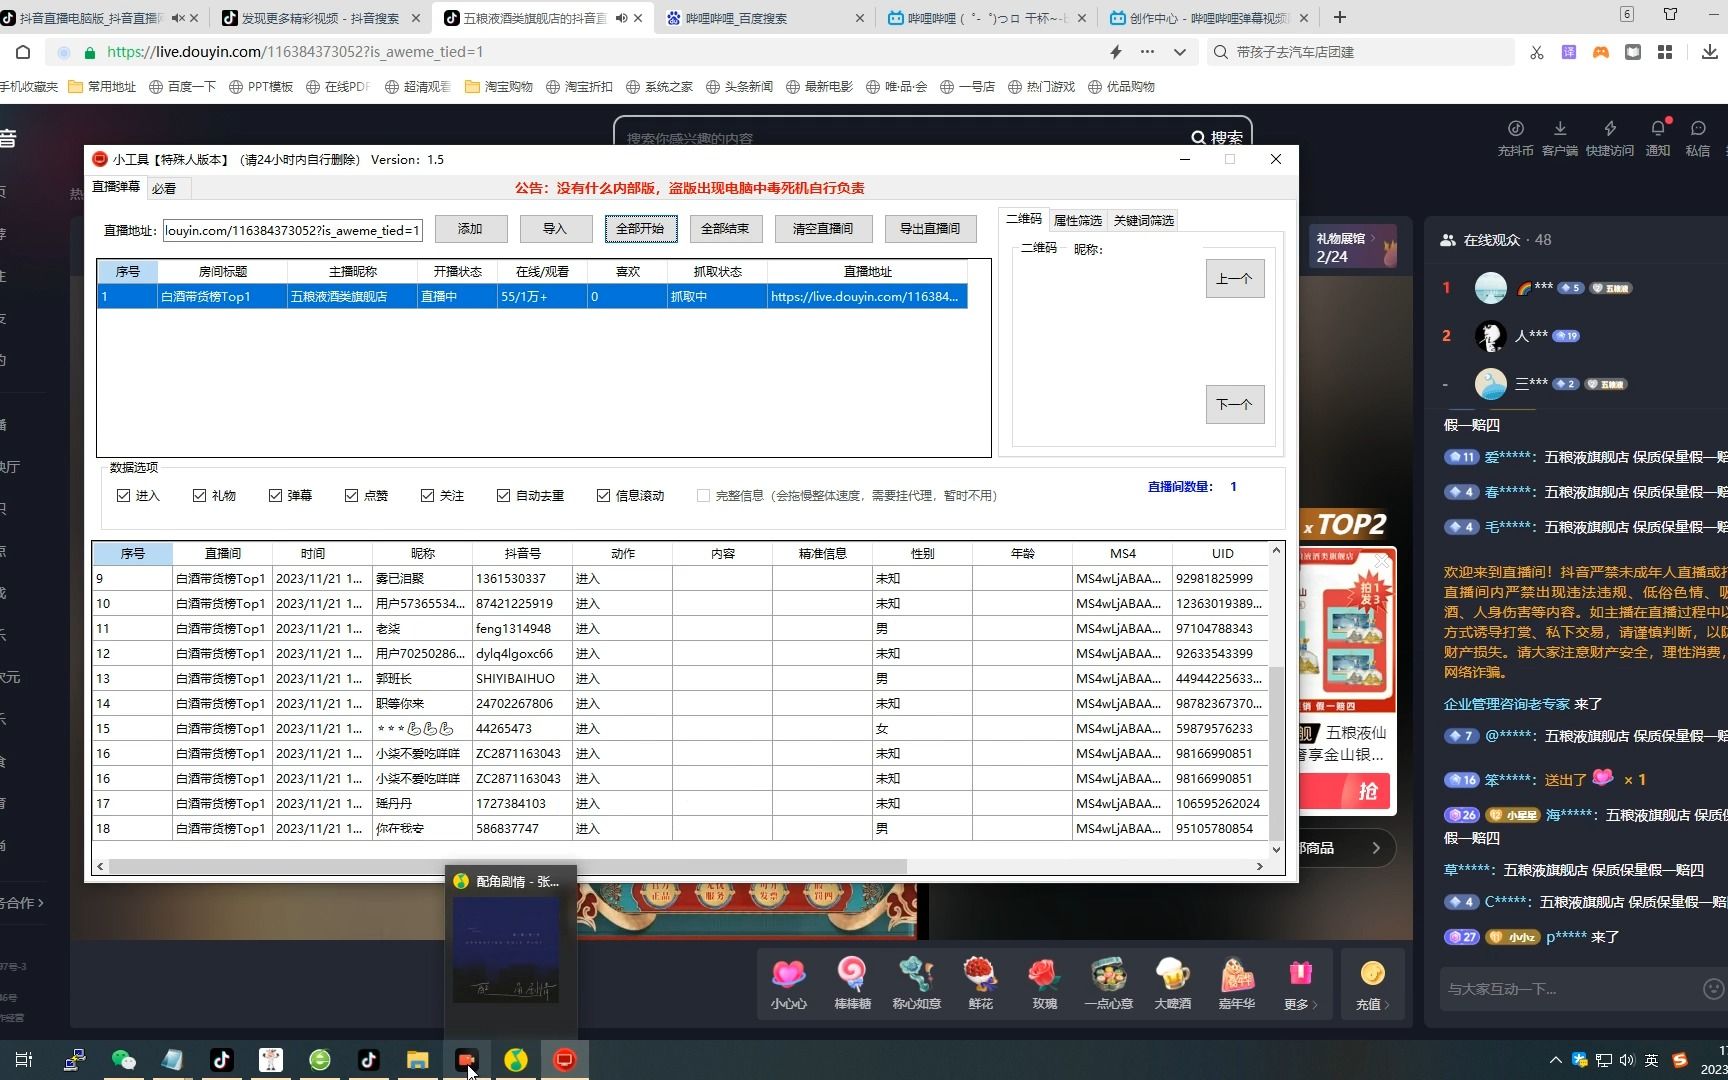
Task: Click the 充抖币 recharge coin icon
Action: click(x=1515, y=128)
